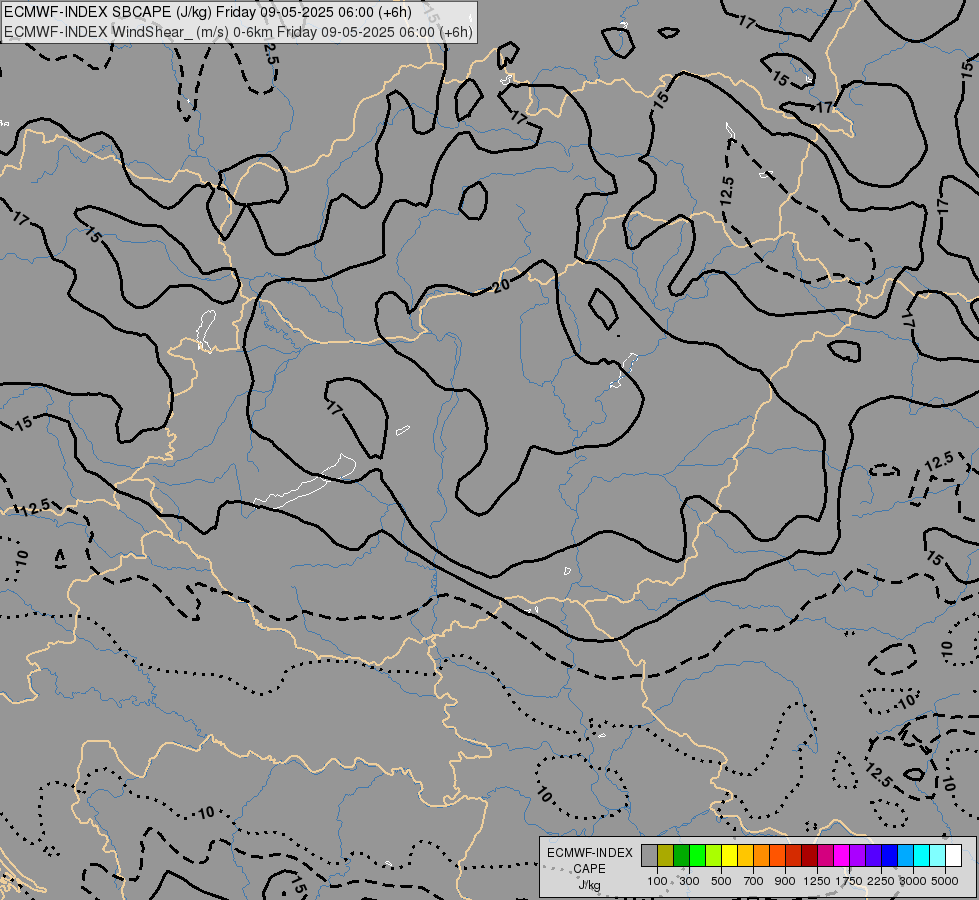Click the brick-red swatch right of 900

(x=794, y=856)
